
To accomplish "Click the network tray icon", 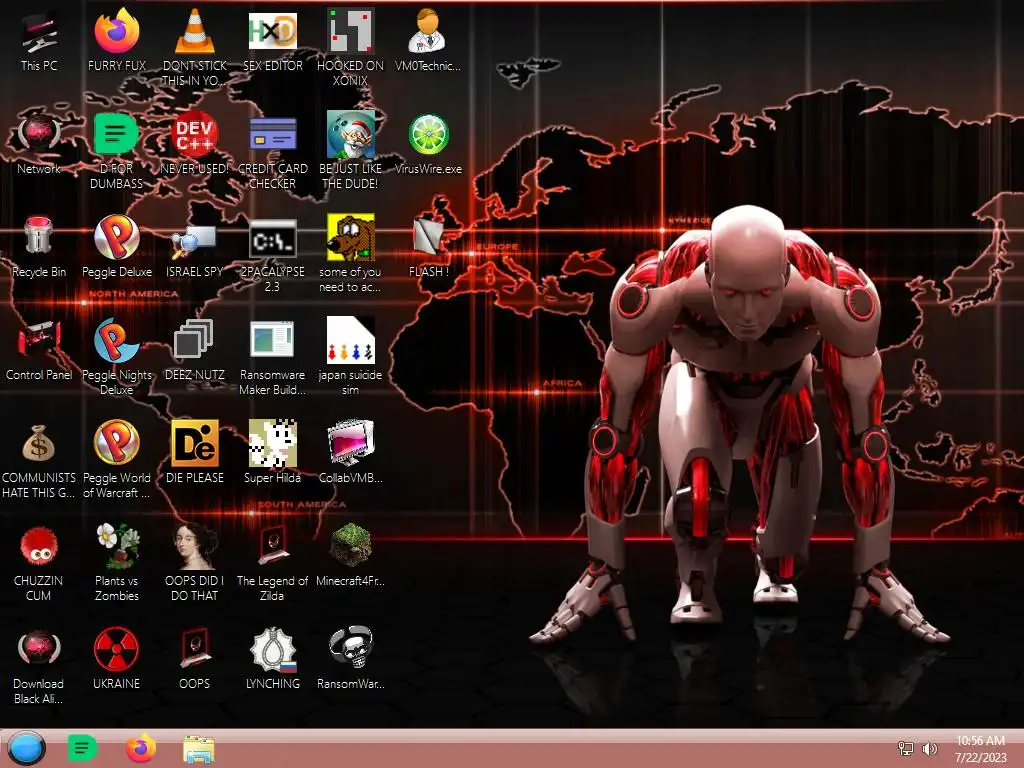I will (906, 748).
